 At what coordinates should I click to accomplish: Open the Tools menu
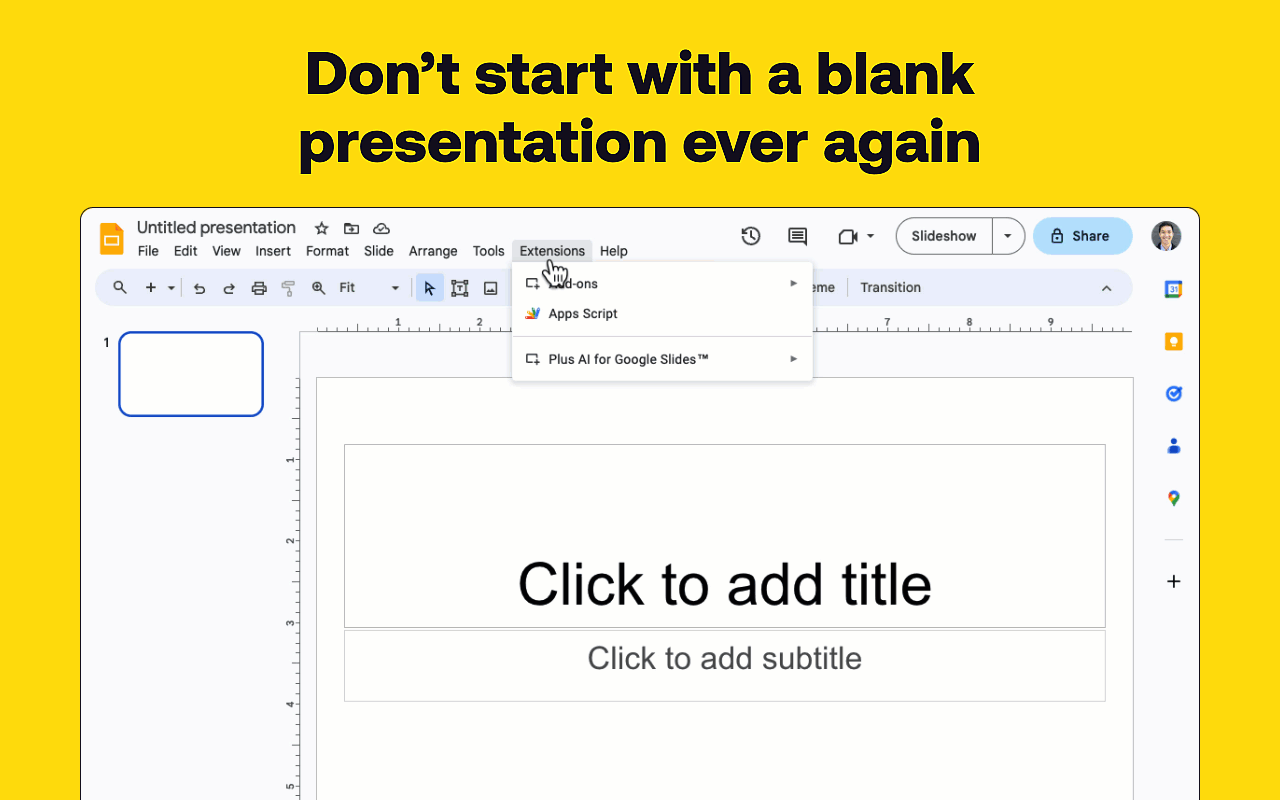click(x=488, y=251)
